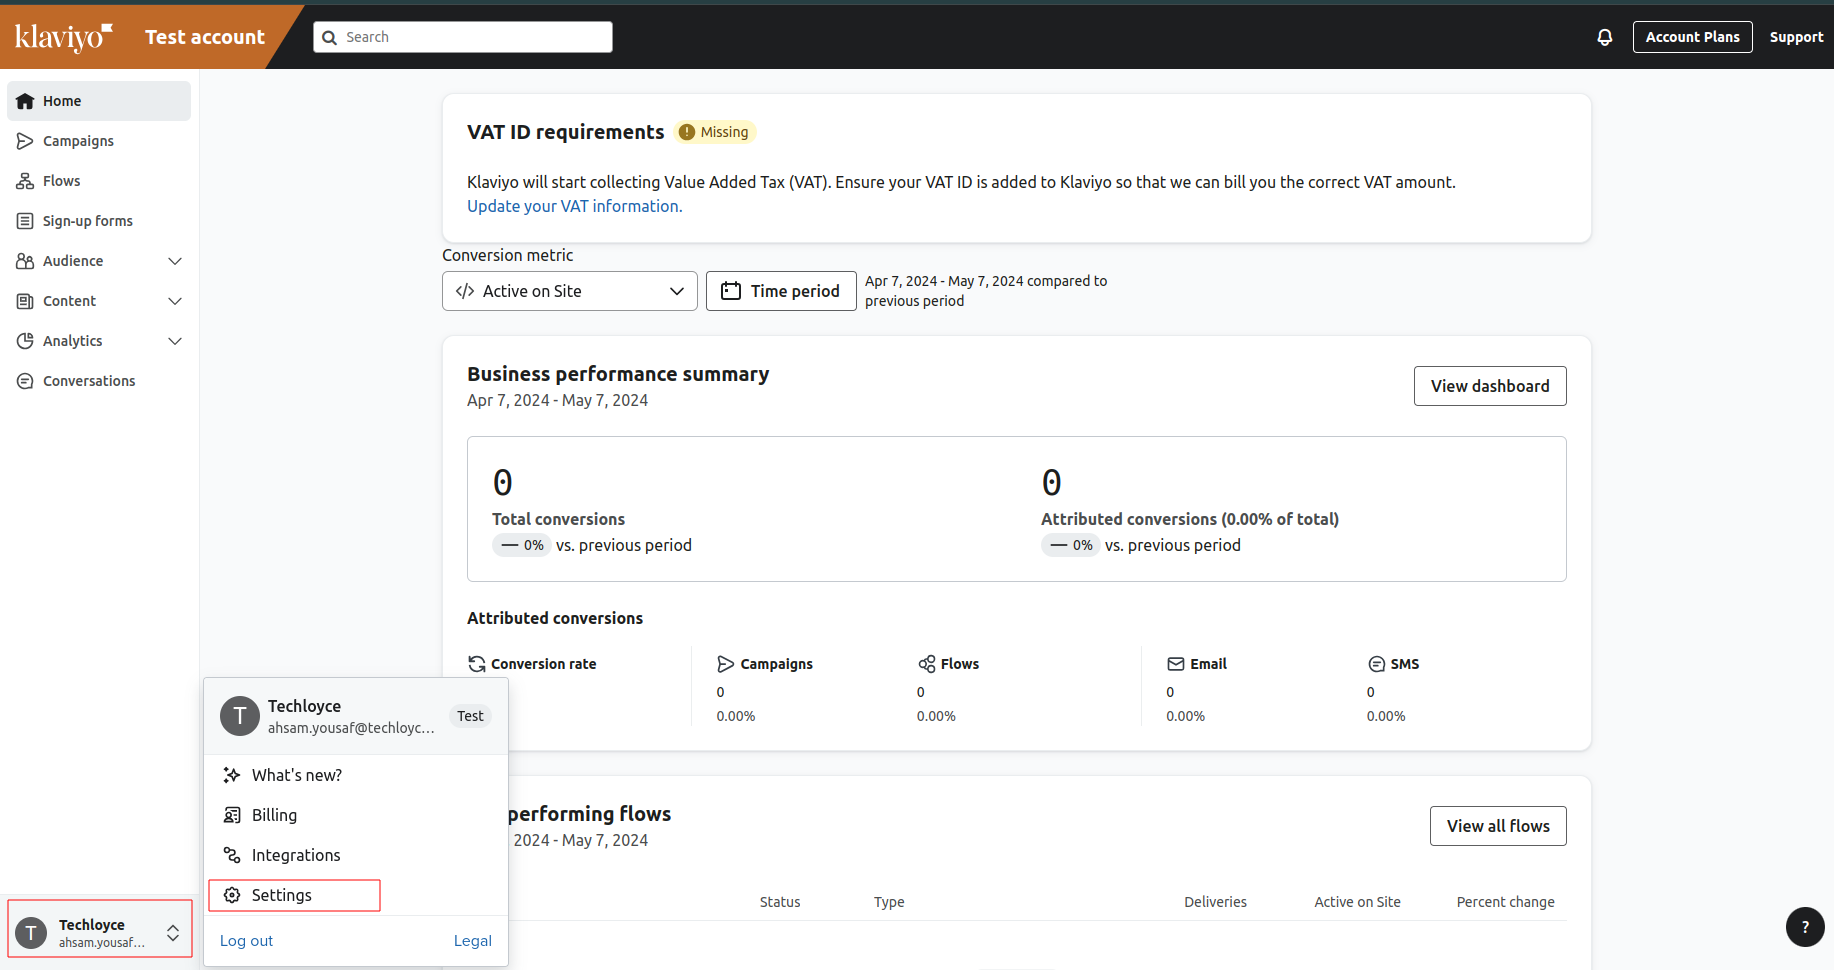Click the Percent change column header
The height and width of the screenshot is (970, 1834).
click(x=1505, y=902)
